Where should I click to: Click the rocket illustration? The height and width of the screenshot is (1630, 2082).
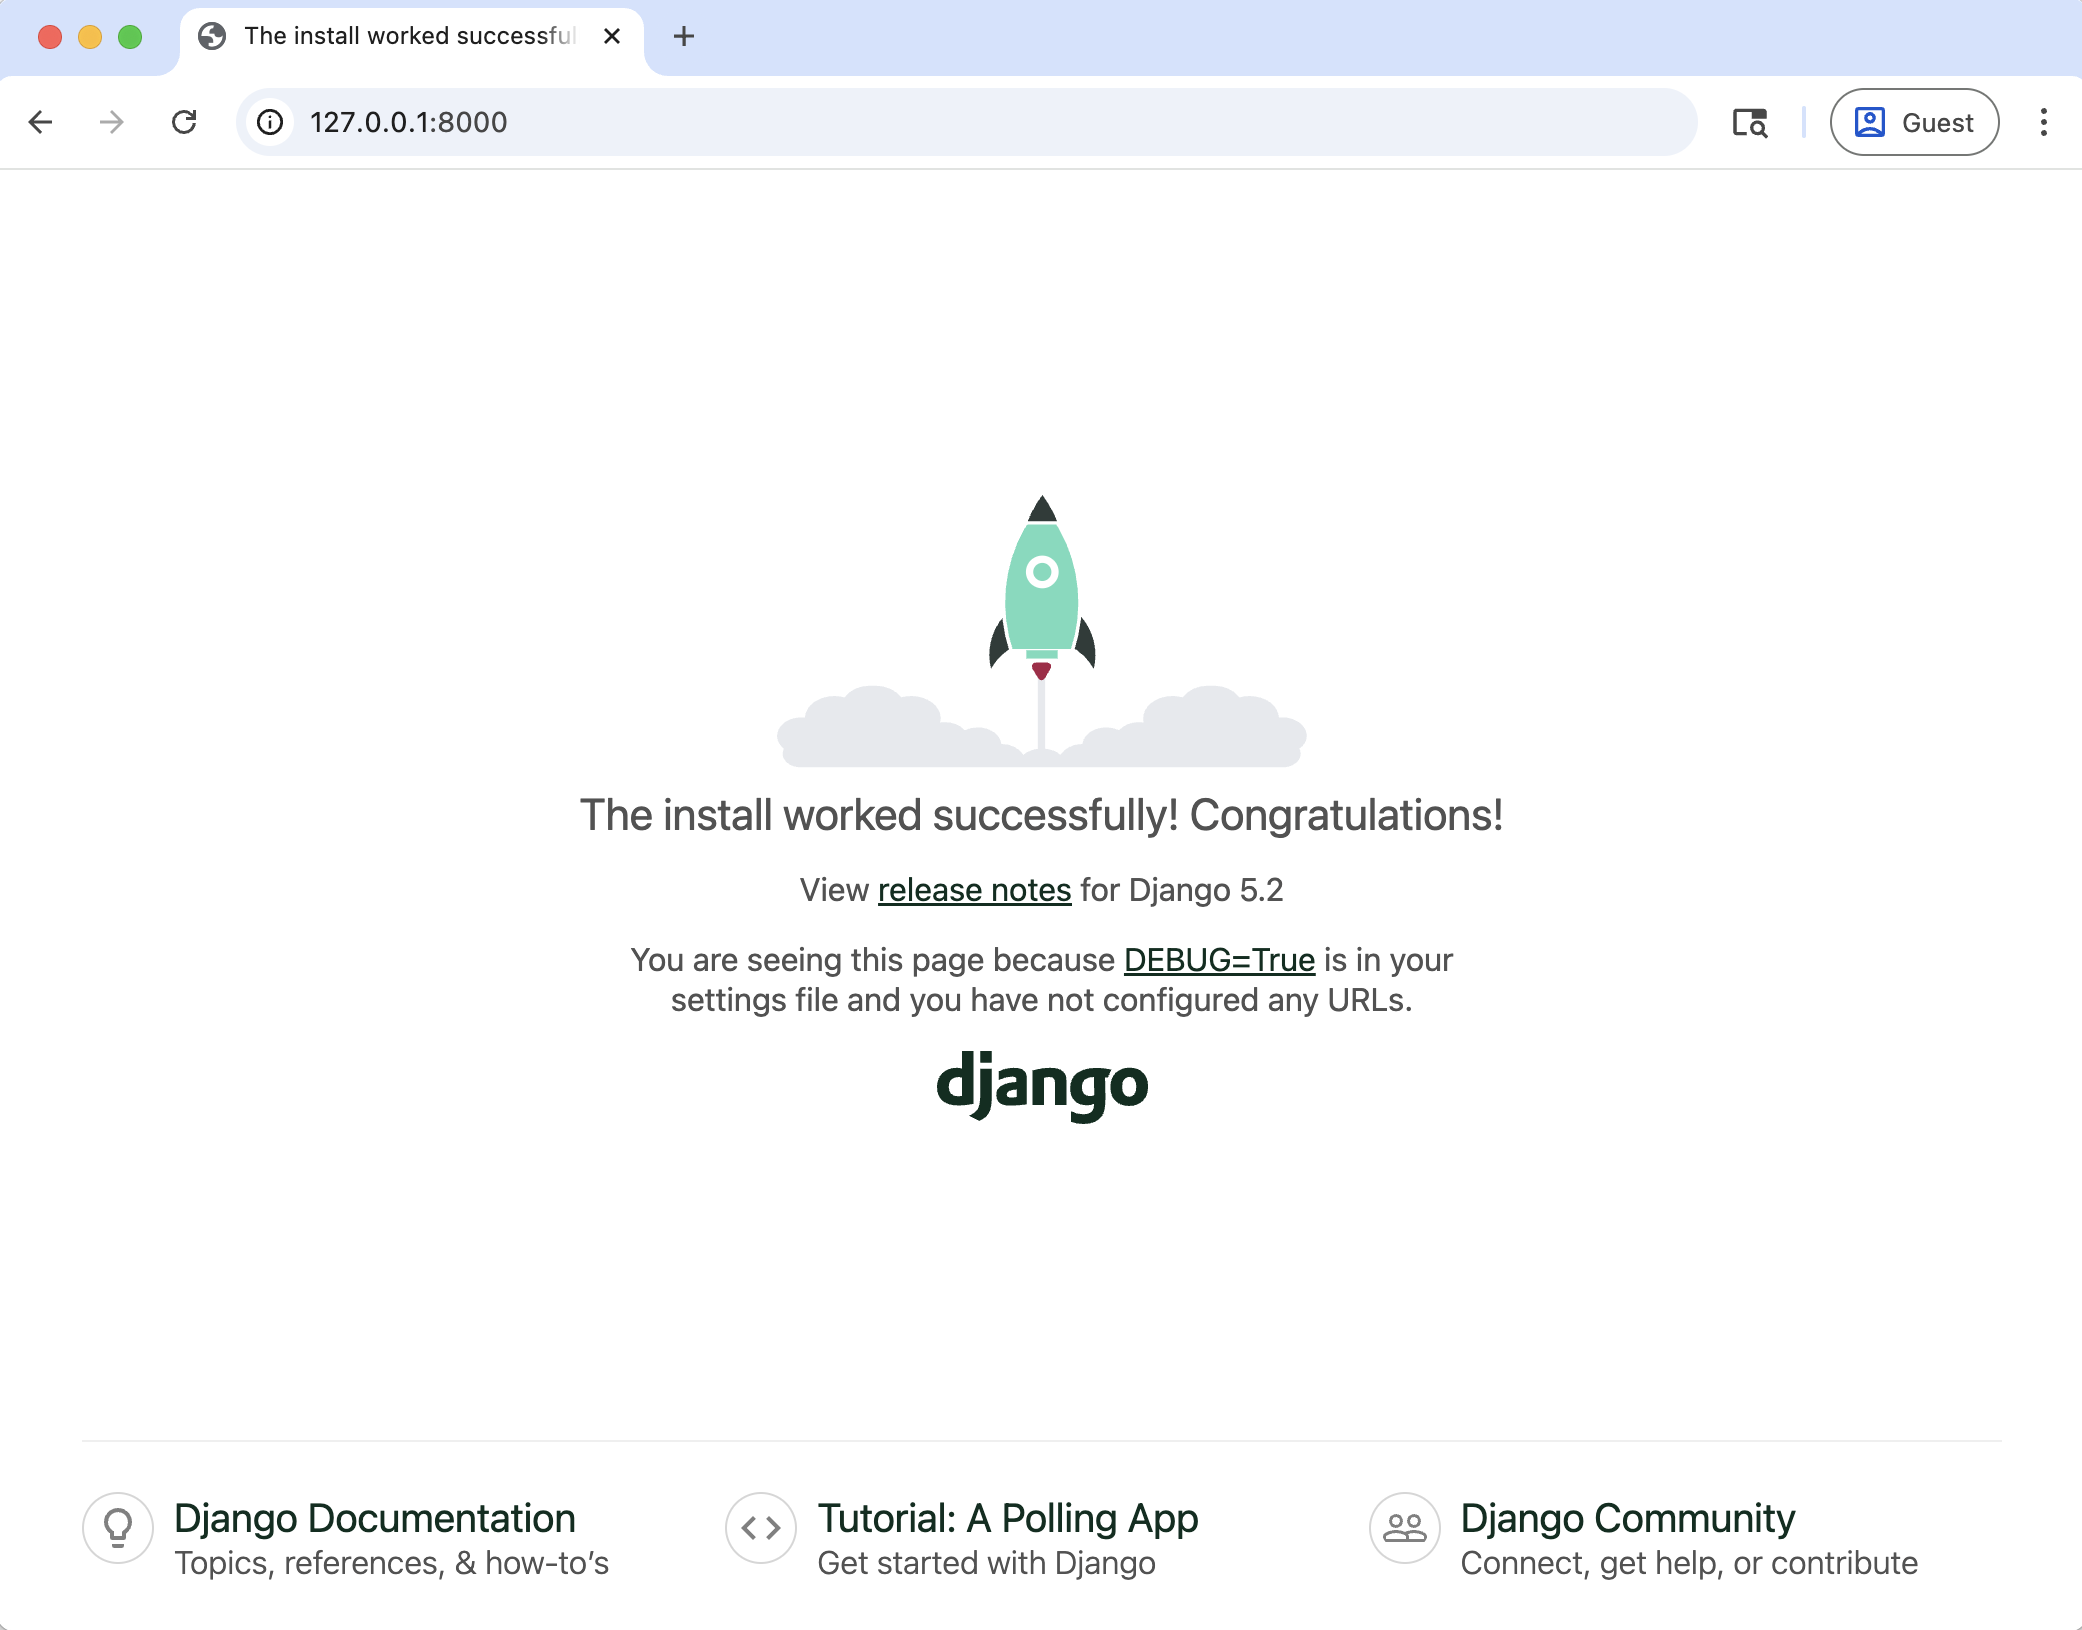click(1042, 632)
